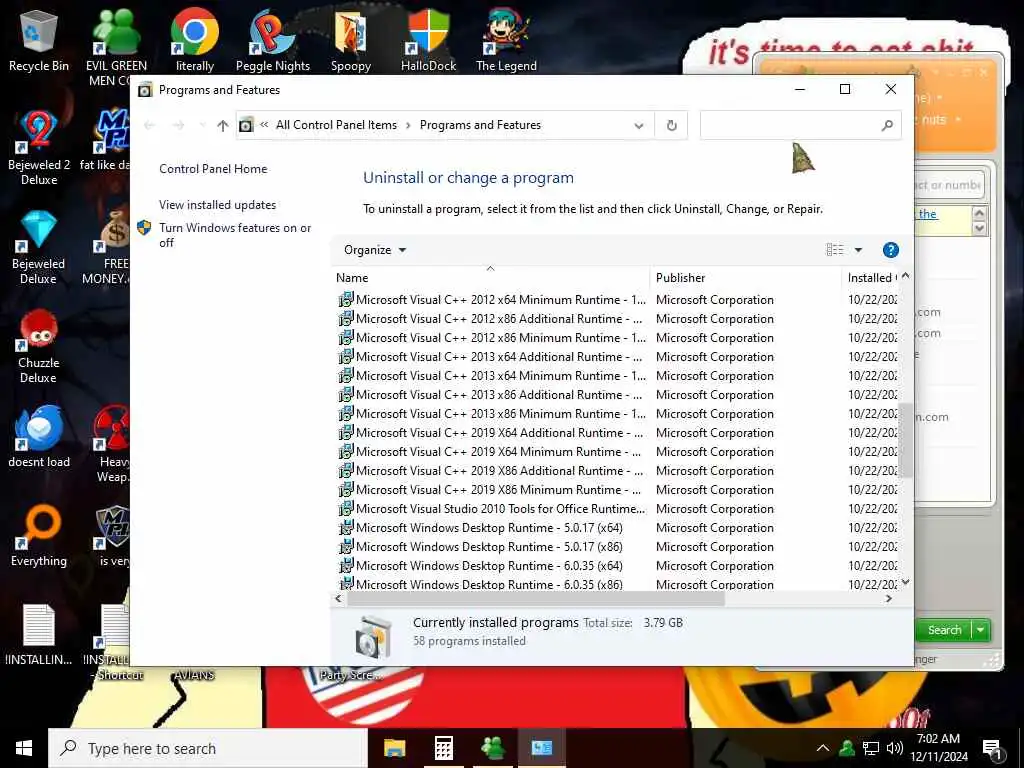Open the Everything search shortcut

[39, 536]
